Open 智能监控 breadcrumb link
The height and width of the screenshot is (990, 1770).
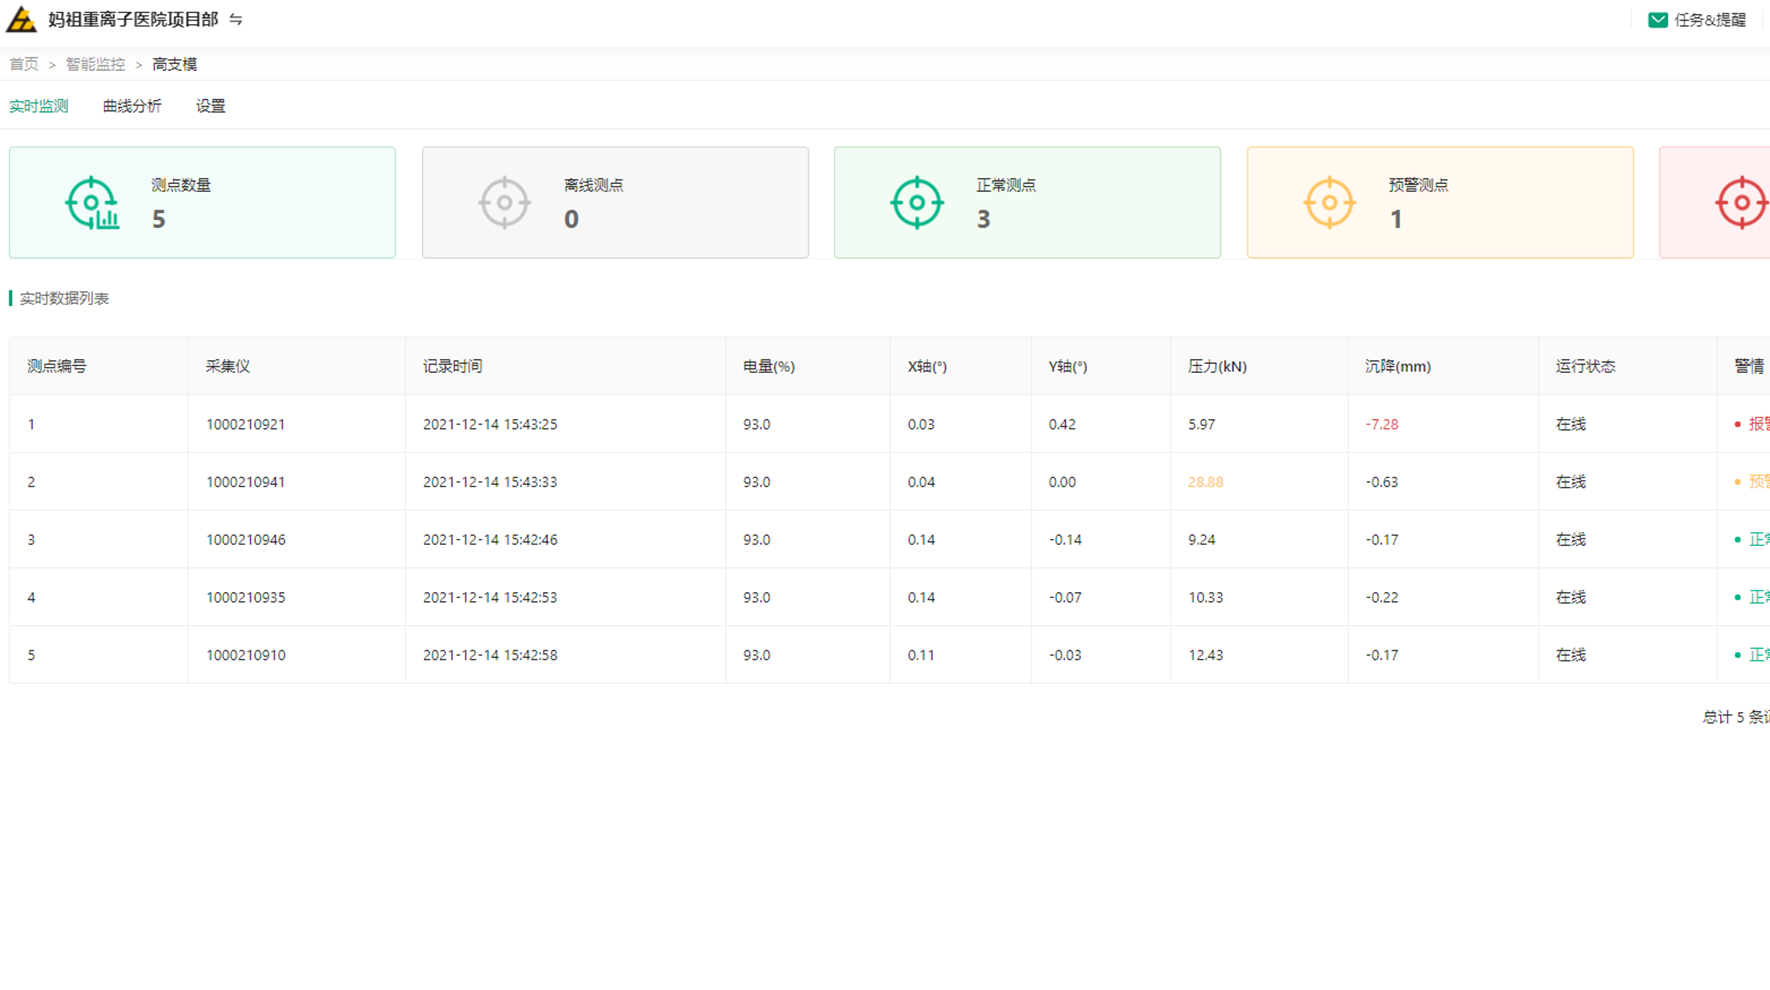(x=96, y=64)
